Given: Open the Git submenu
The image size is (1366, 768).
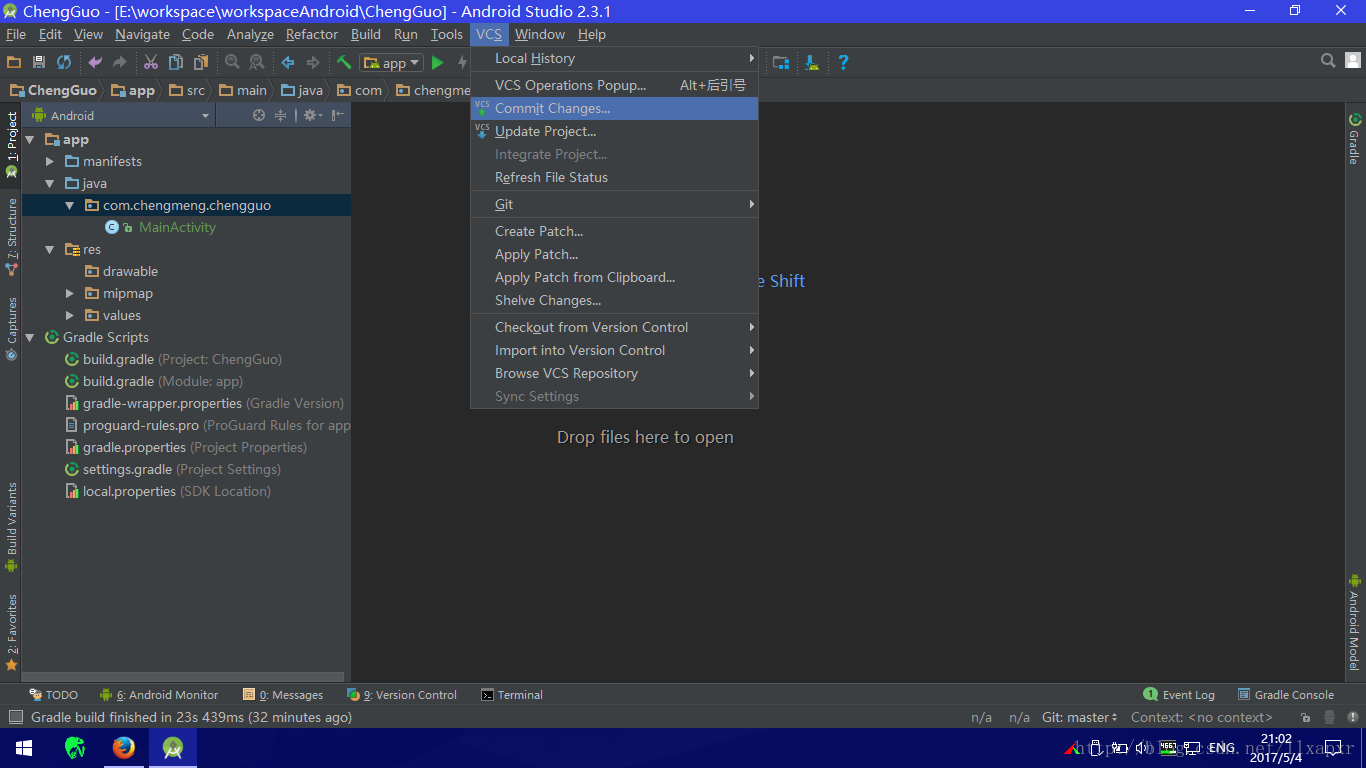Looking at the screenshot, I should coord(614,204).
